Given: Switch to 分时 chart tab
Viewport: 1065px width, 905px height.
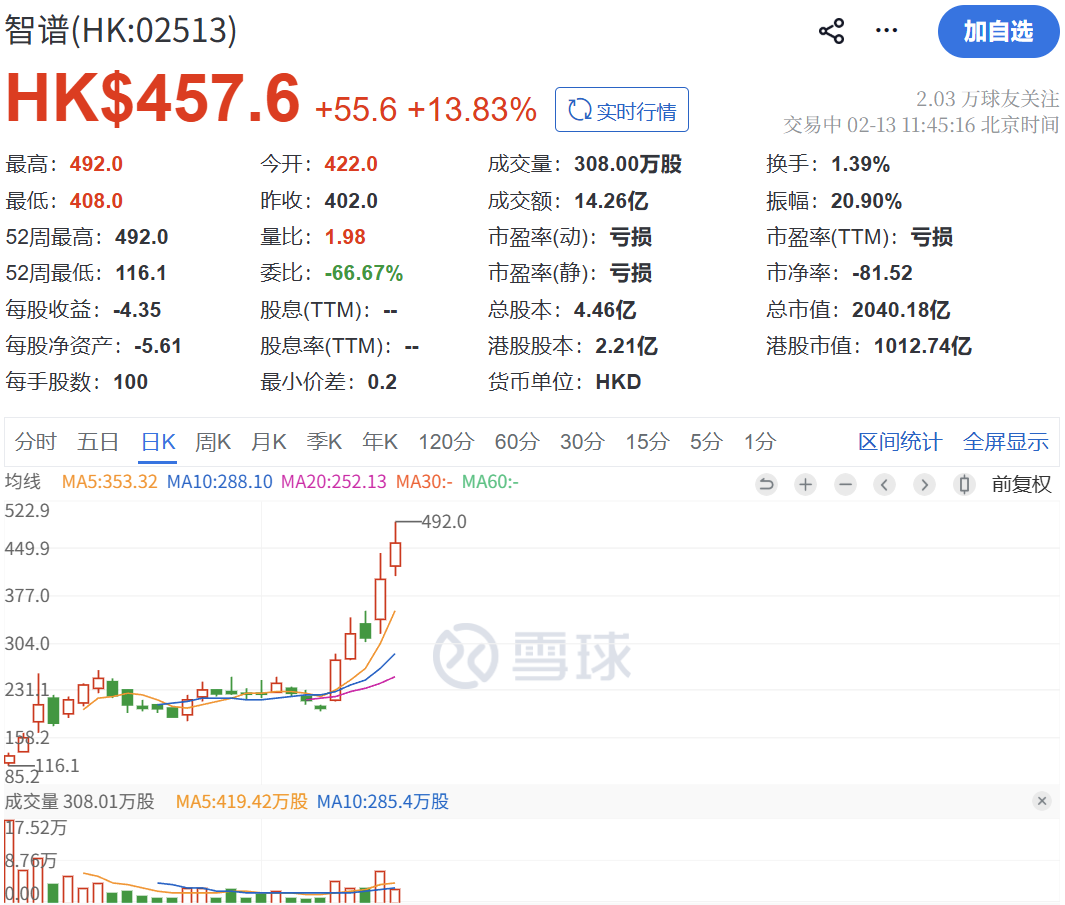Looking at the screenshot, I should (x=36, y=442).
